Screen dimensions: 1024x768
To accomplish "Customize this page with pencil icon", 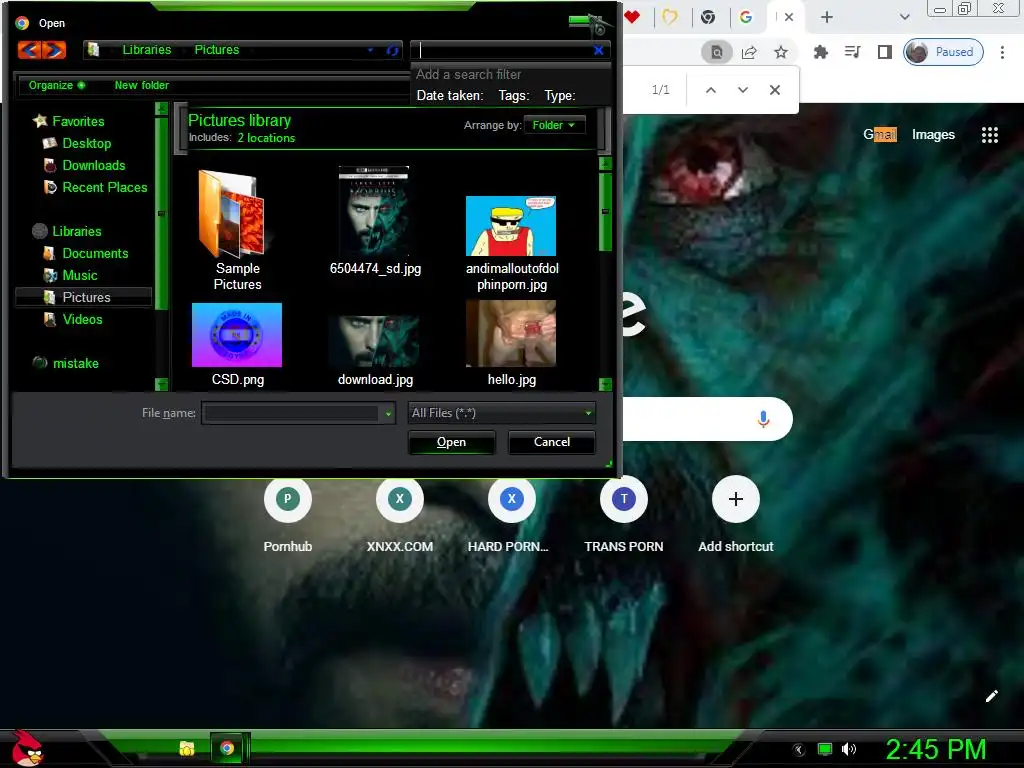I will 991,696.
